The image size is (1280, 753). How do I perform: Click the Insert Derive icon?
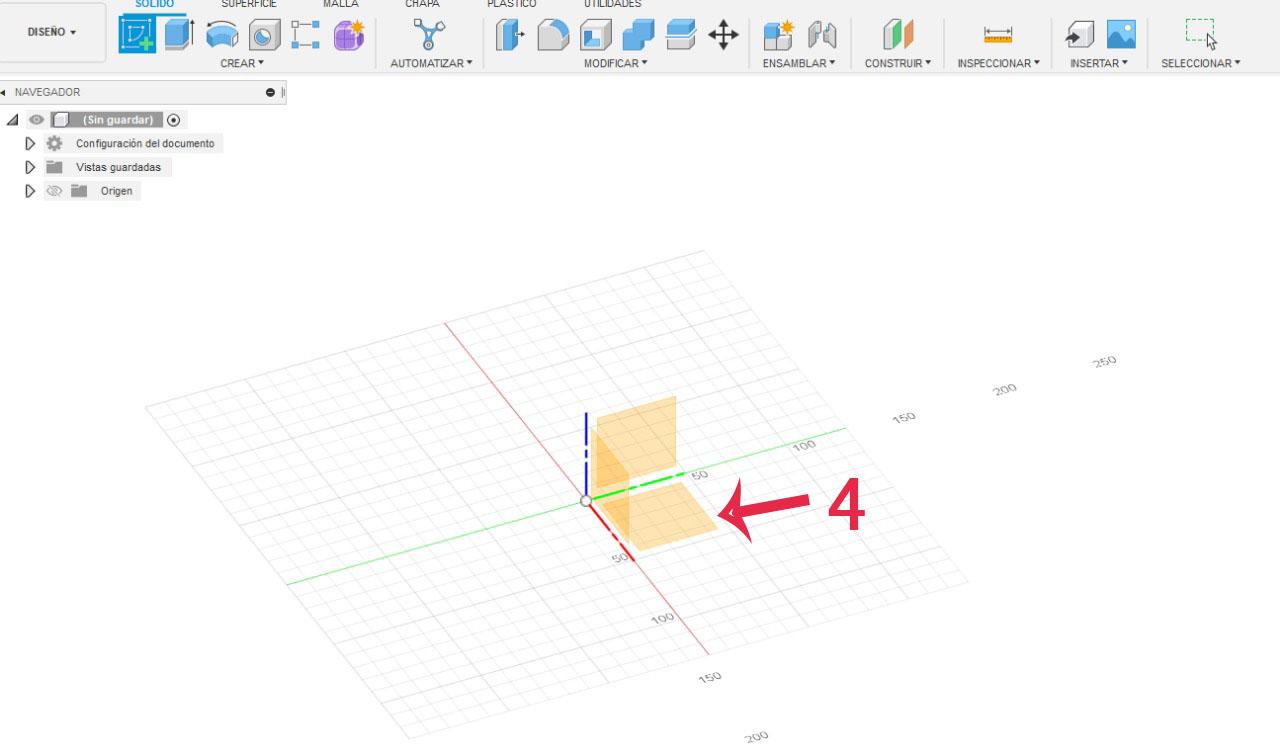coord(1079,36)
